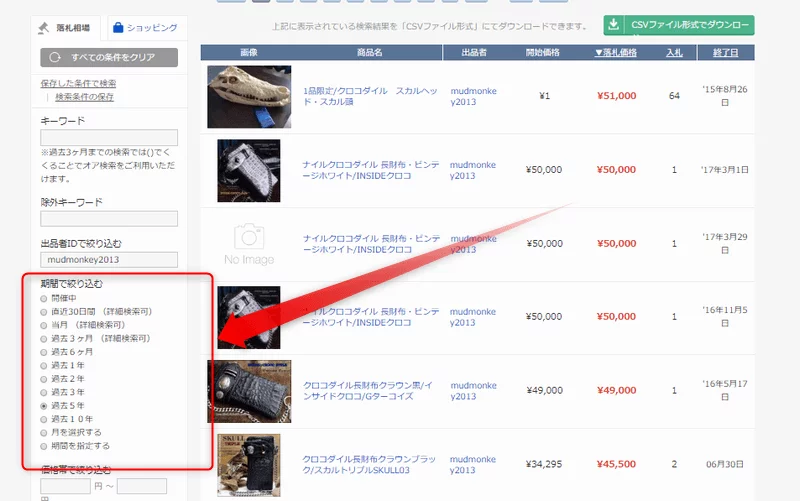This screenshot has width=800, height=501.
Task: Select the 開催中 period radio button
Action: [x=43, y=298]
